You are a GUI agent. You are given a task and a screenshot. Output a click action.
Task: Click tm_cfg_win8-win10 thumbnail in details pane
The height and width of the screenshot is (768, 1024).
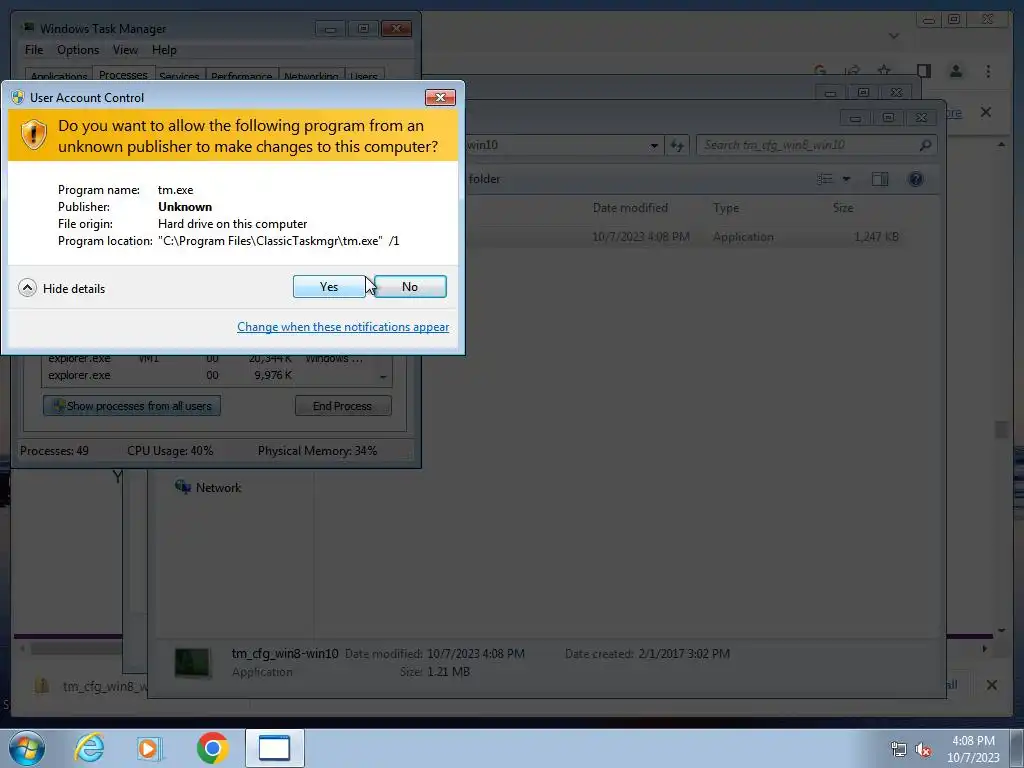pyautogui.click(x=193, y=663)
